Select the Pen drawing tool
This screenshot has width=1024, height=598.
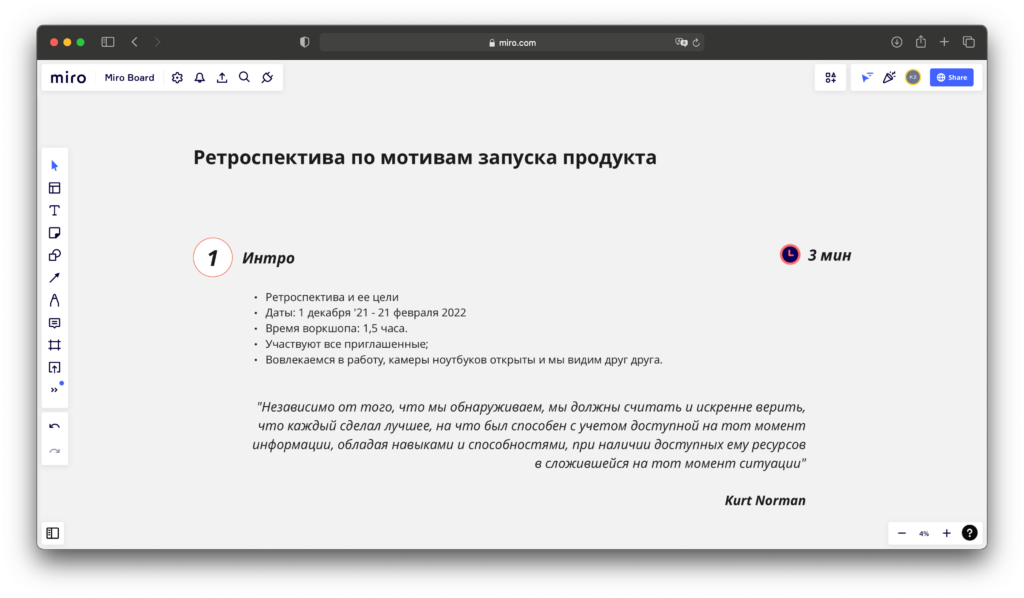pyautogui.click(x=54, y=299)
